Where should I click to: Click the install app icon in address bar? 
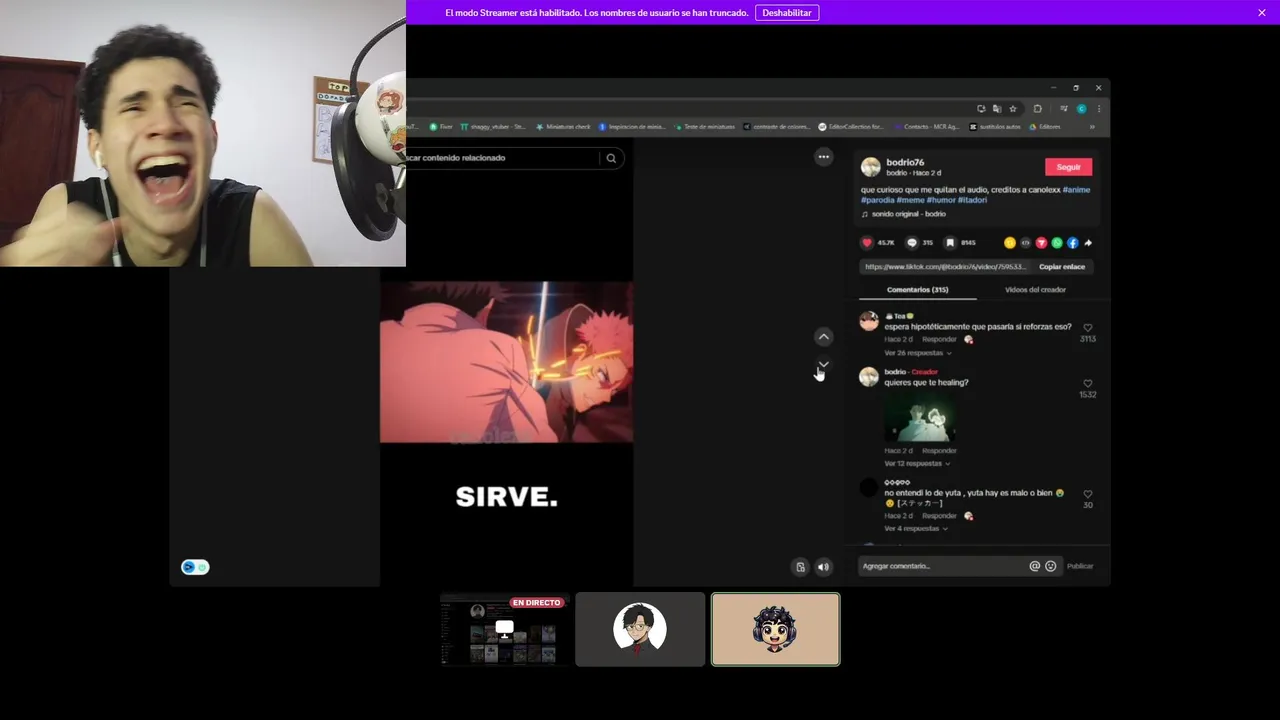[981, 109]
